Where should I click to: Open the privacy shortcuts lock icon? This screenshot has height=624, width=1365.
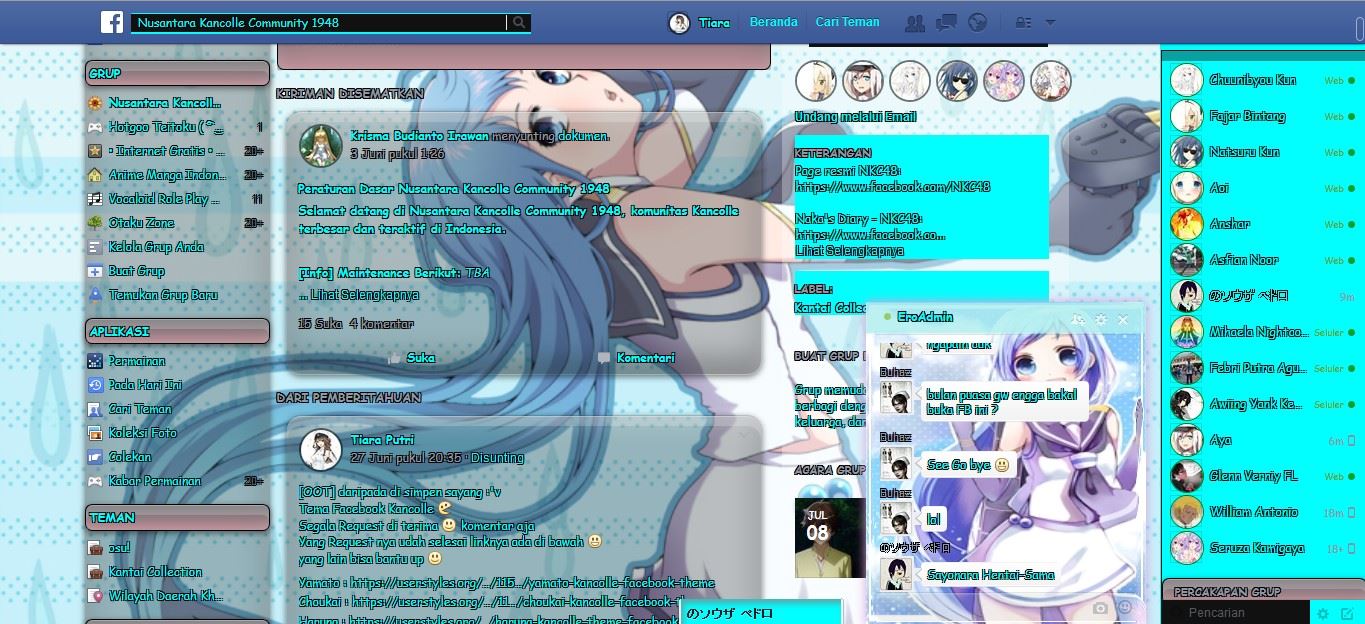coord(1023,22)
